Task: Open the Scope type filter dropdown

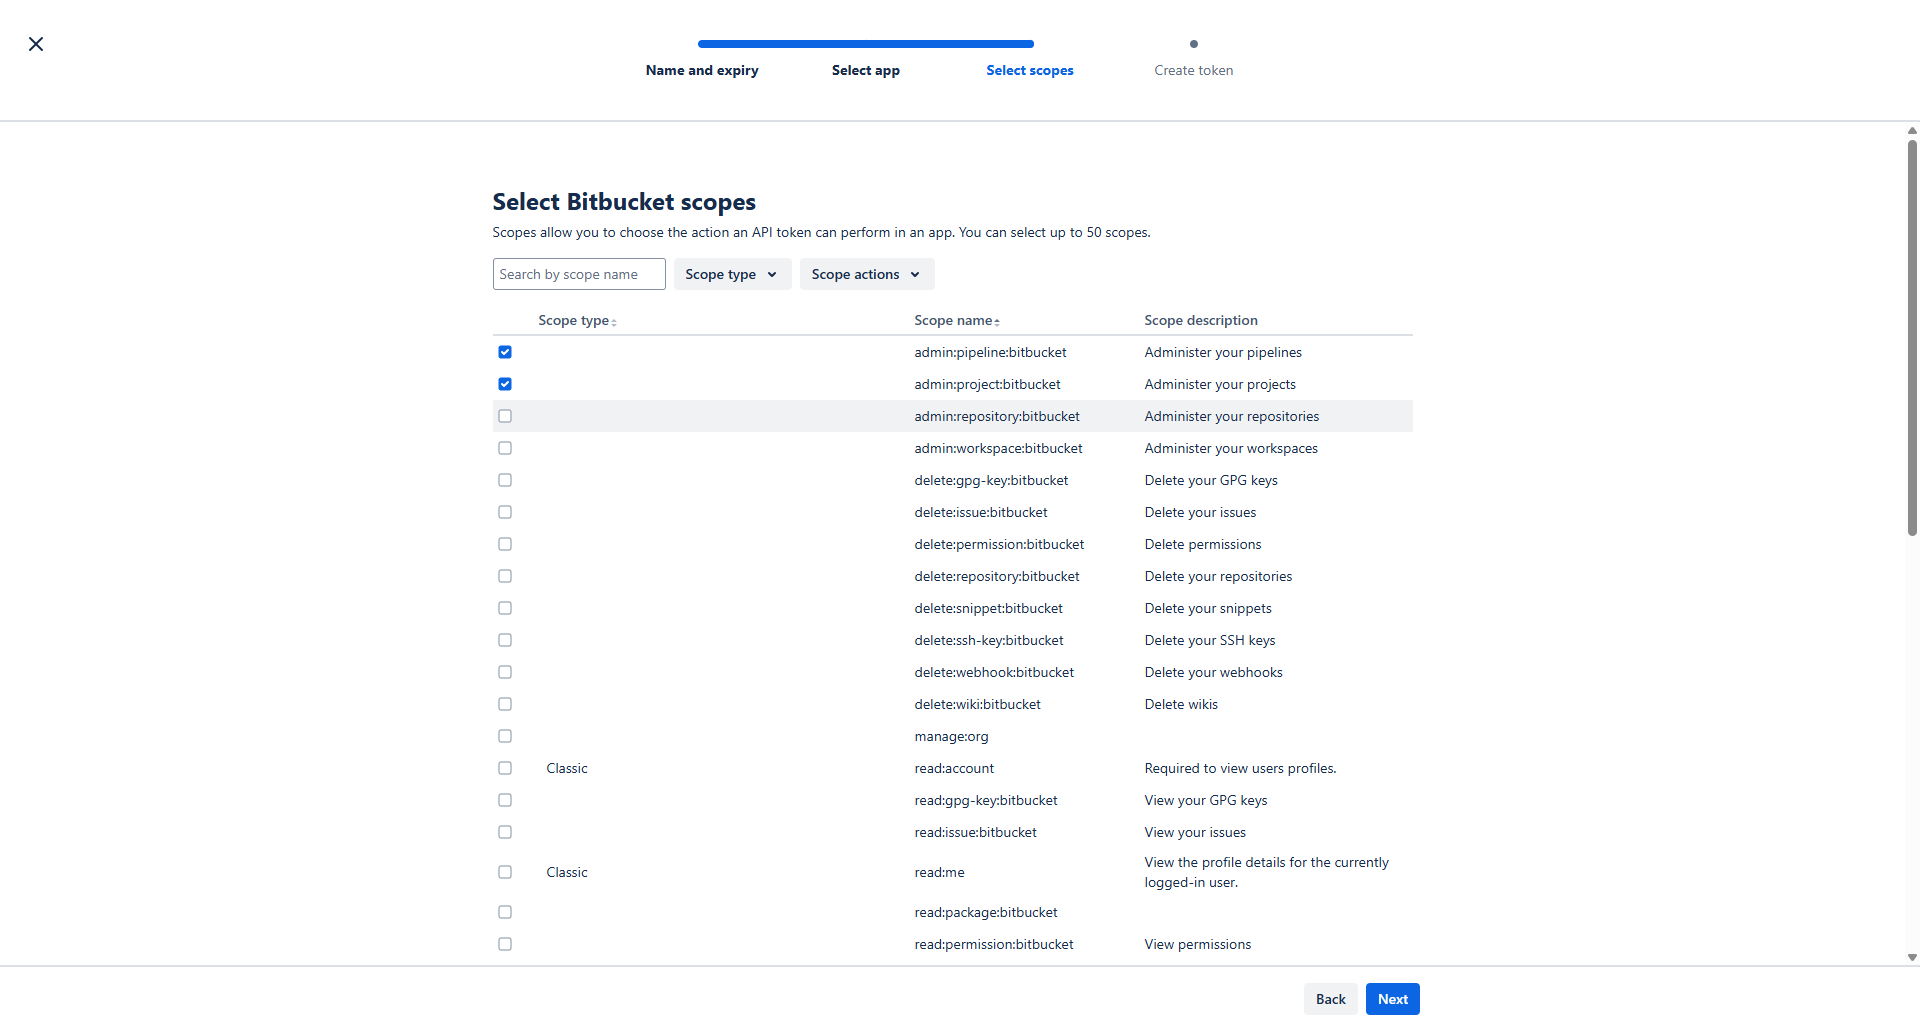Action: pyautogui.click(x=732, y=274)
